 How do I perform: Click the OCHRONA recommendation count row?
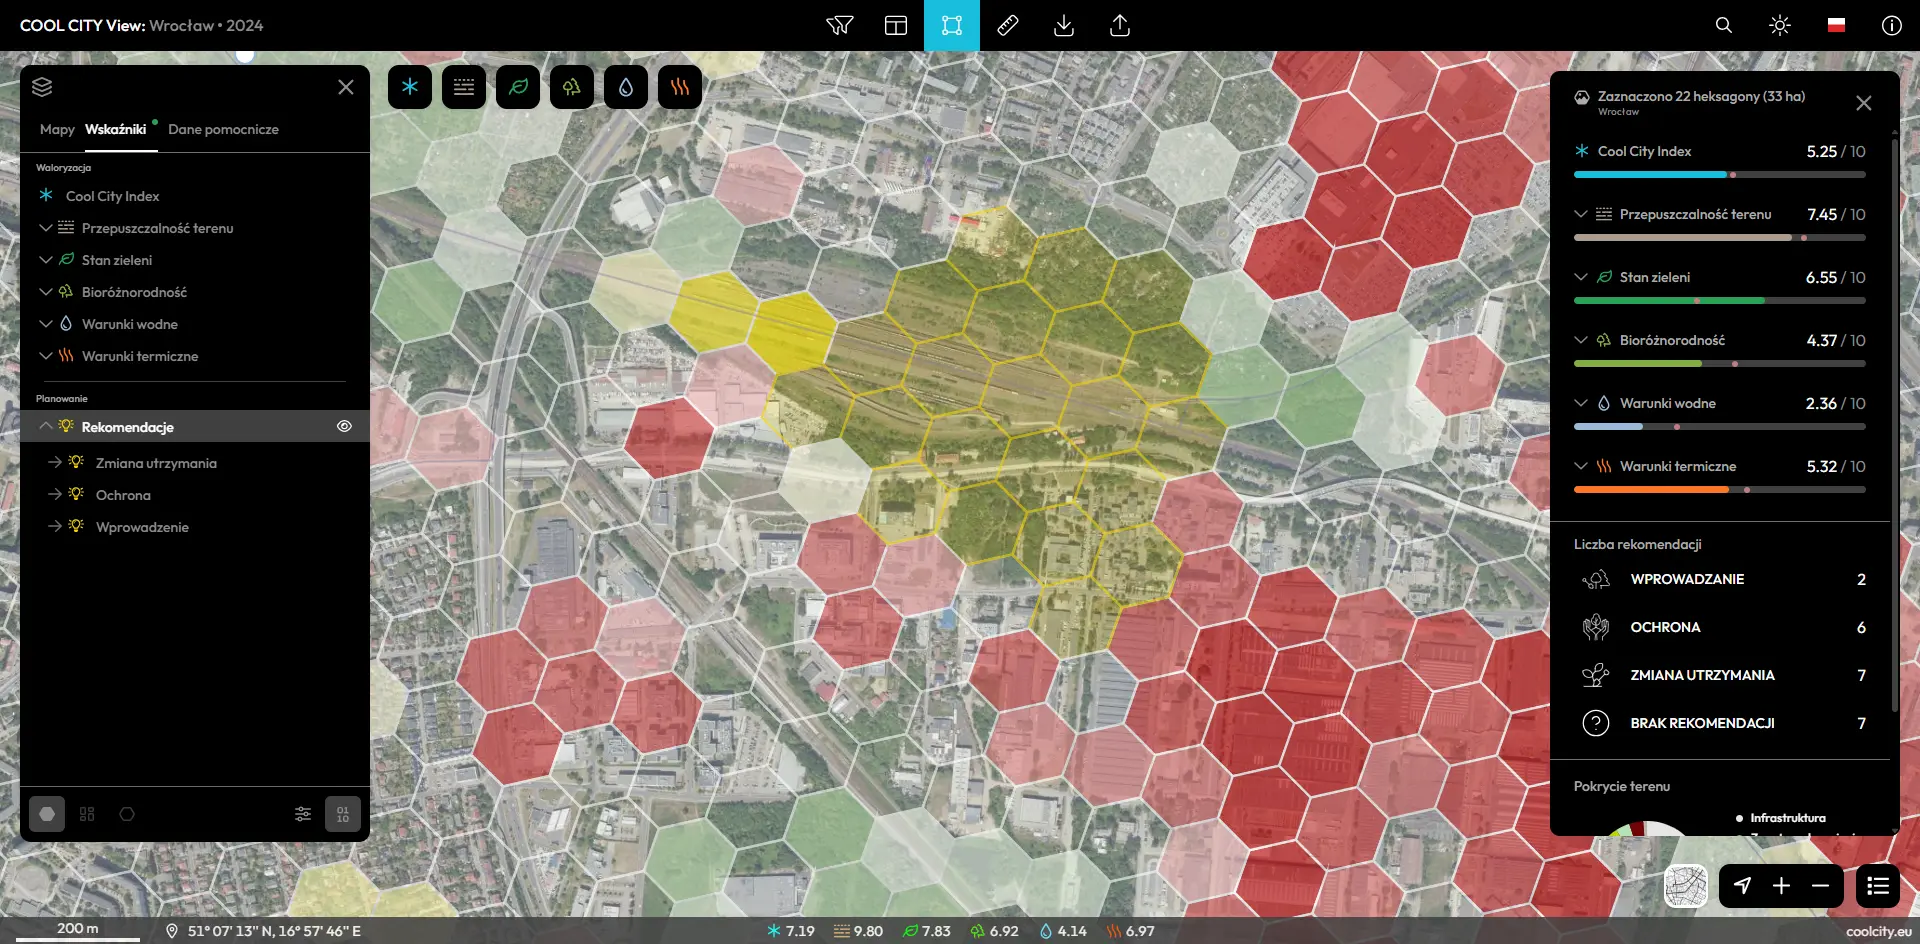point(1720,627)
